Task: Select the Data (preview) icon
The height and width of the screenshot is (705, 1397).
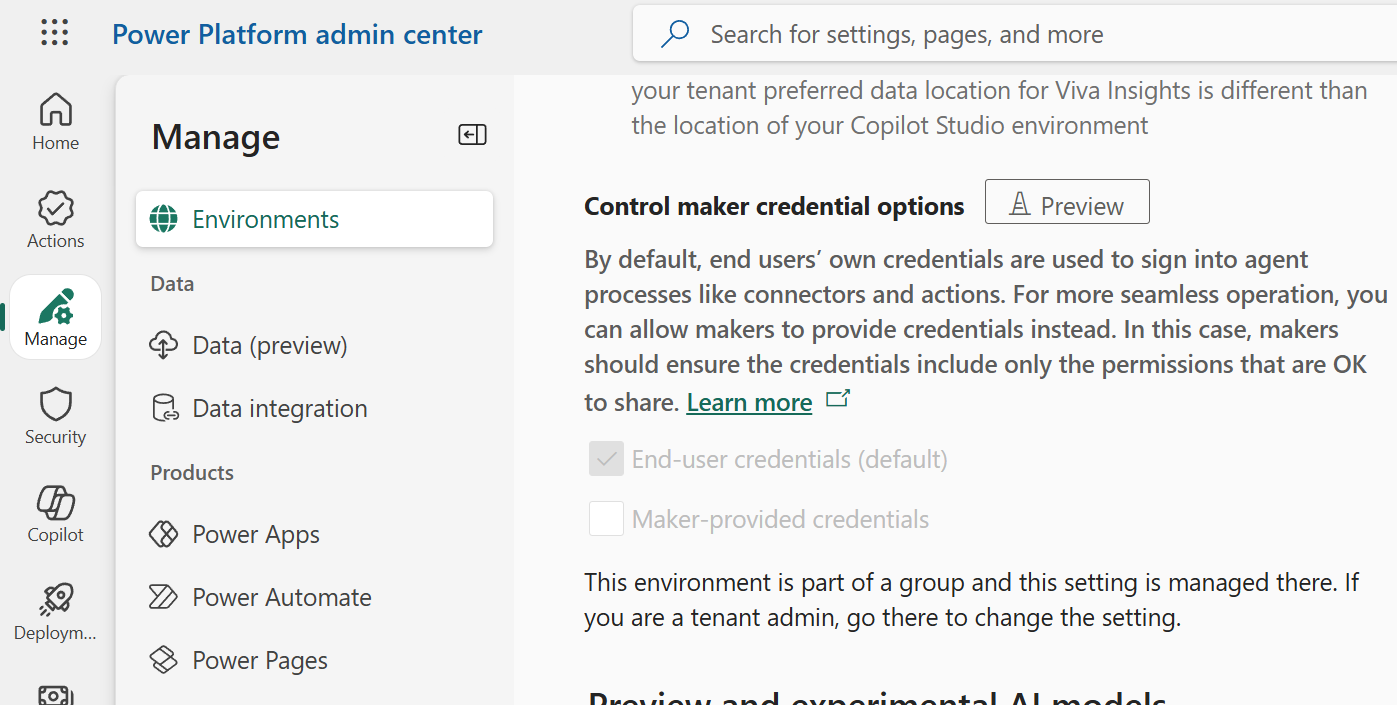Action: (x=164, y=345)
